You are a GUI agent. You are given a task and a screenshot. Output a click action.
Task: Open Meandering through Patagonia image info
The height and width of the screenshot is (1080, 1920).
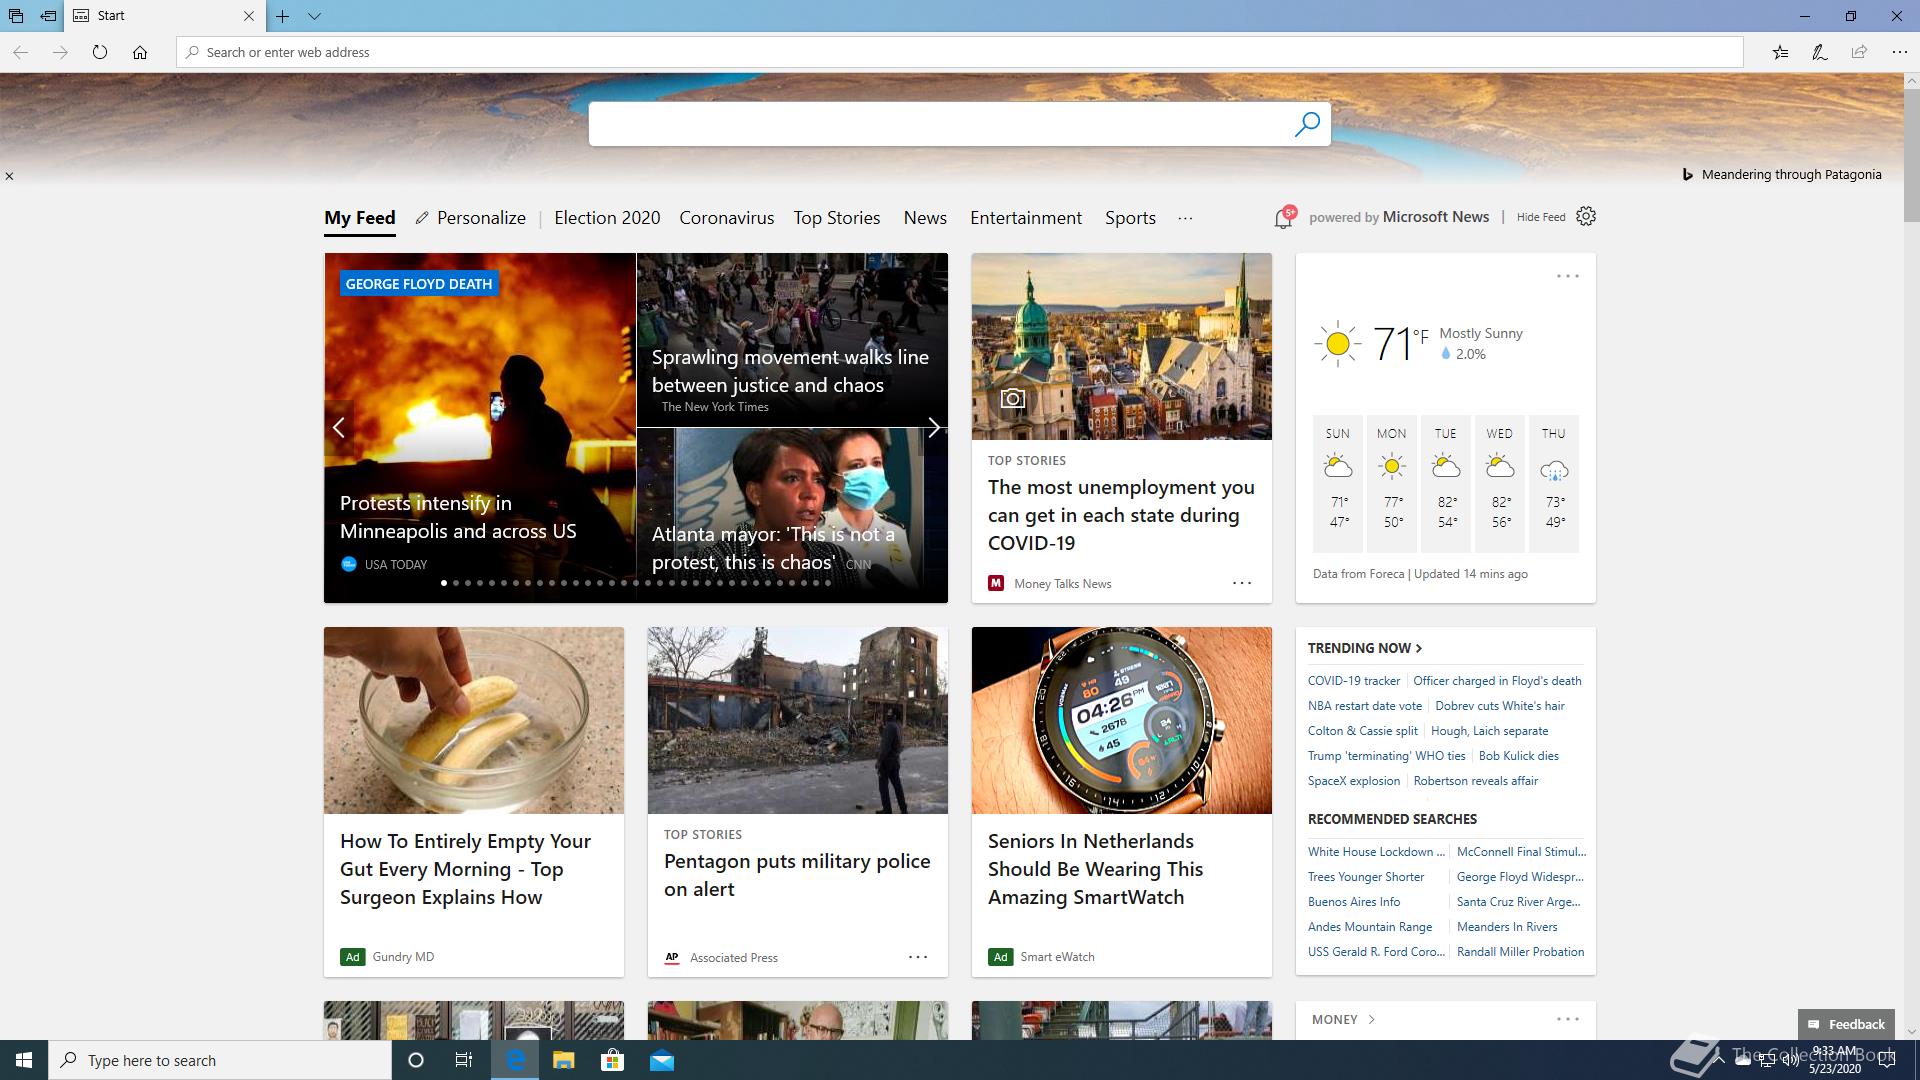pyautogui.click(x=1782, y=174)
